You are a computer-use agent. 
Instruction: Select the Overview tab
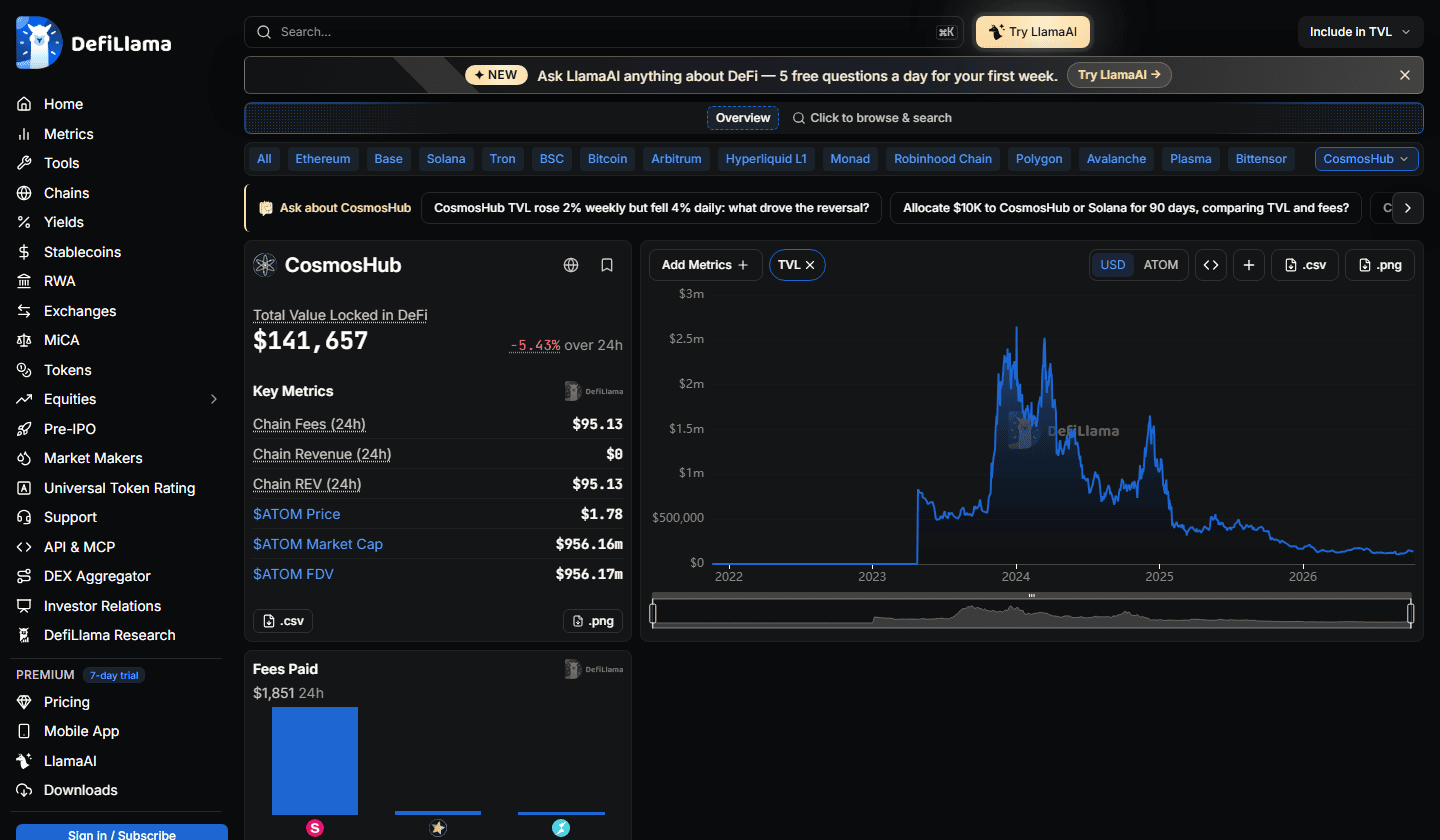click(743, 118)
